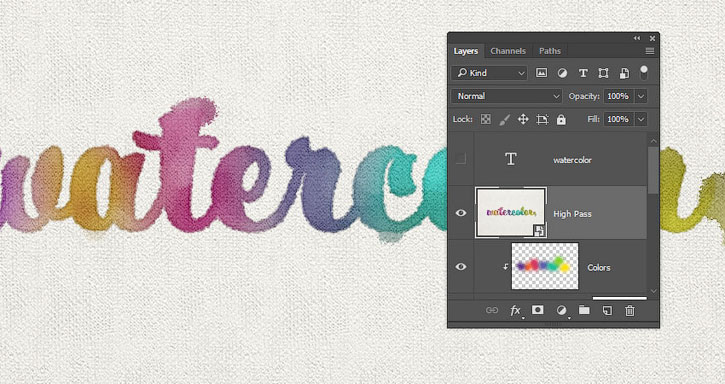Lock layer position
Image resolution: width=725 pixels, height=384 pixels.
tap(523, 119)
